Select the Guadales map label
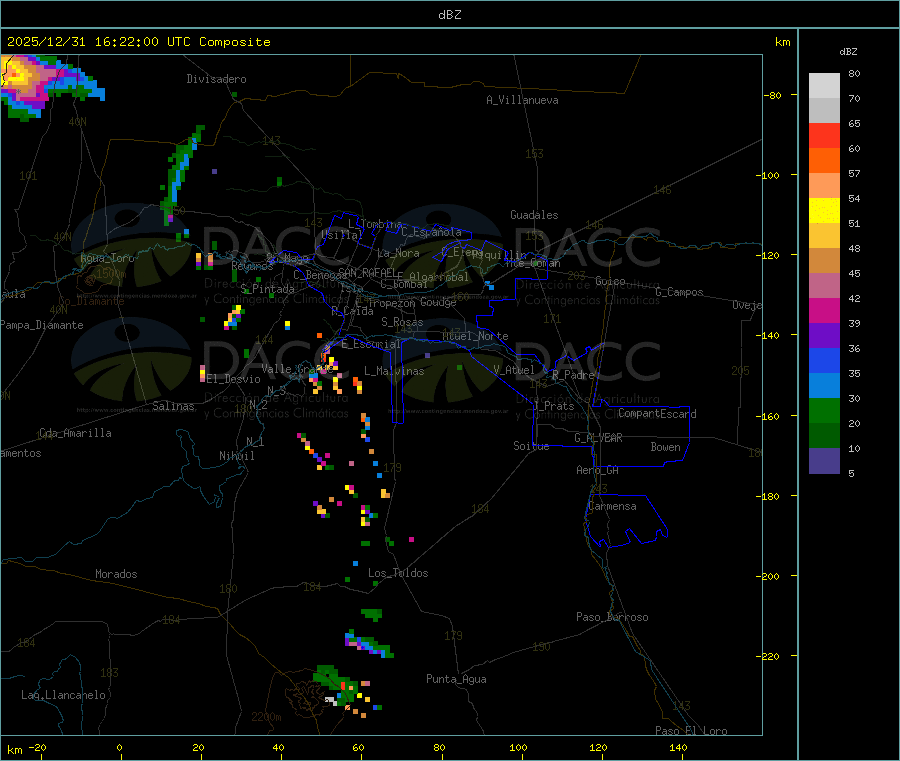The width and height of the screenshot is (900, 761). [x=534, y=215]
